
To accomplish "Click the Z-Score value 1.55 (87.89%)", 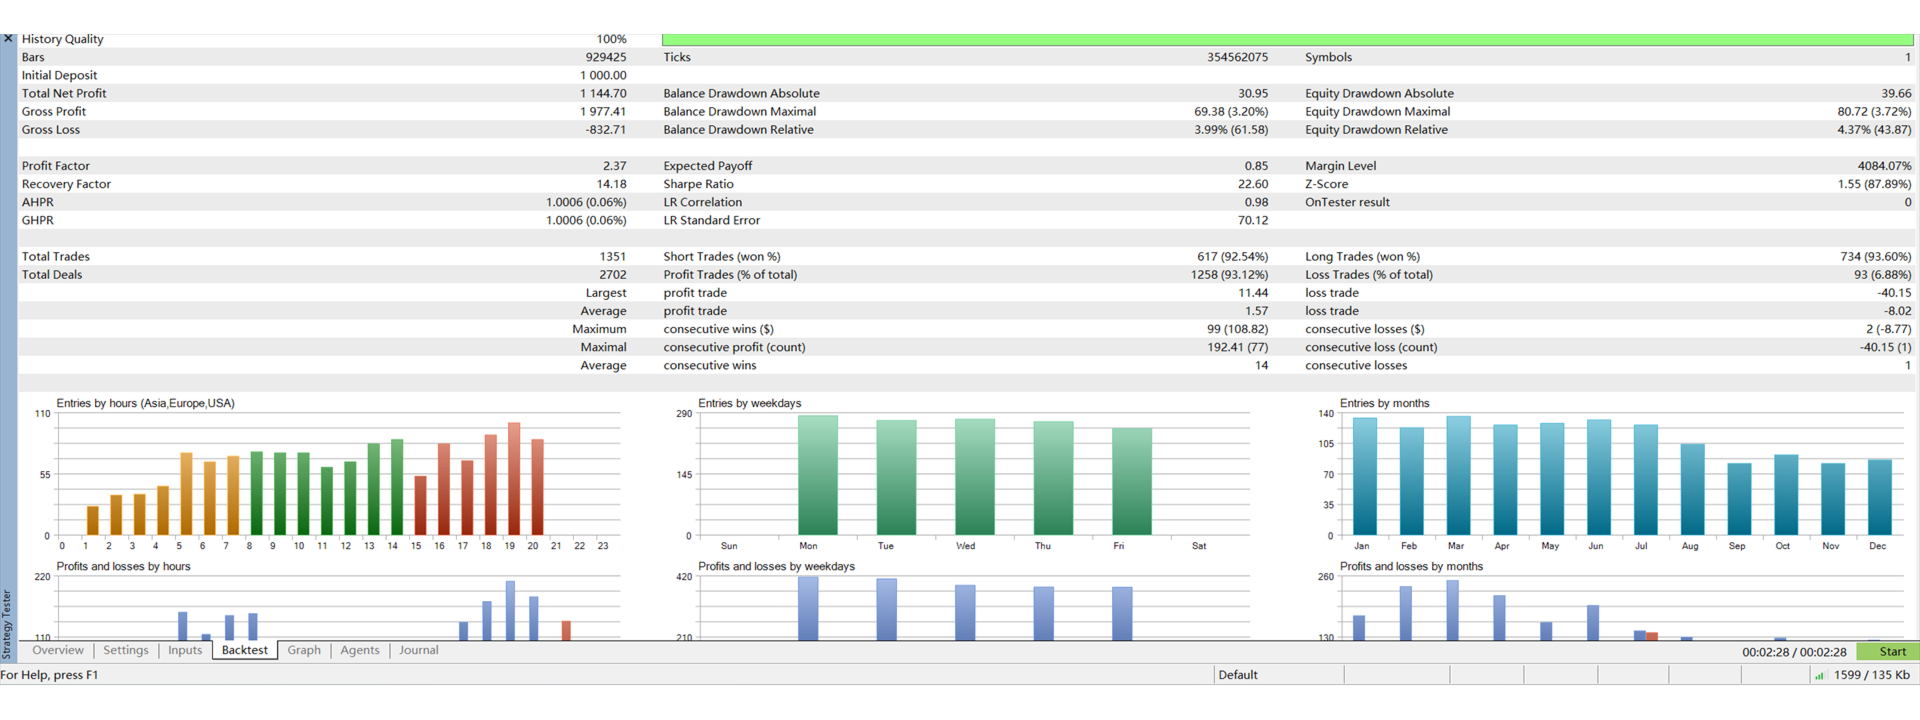I will (x=1873, y=184).
